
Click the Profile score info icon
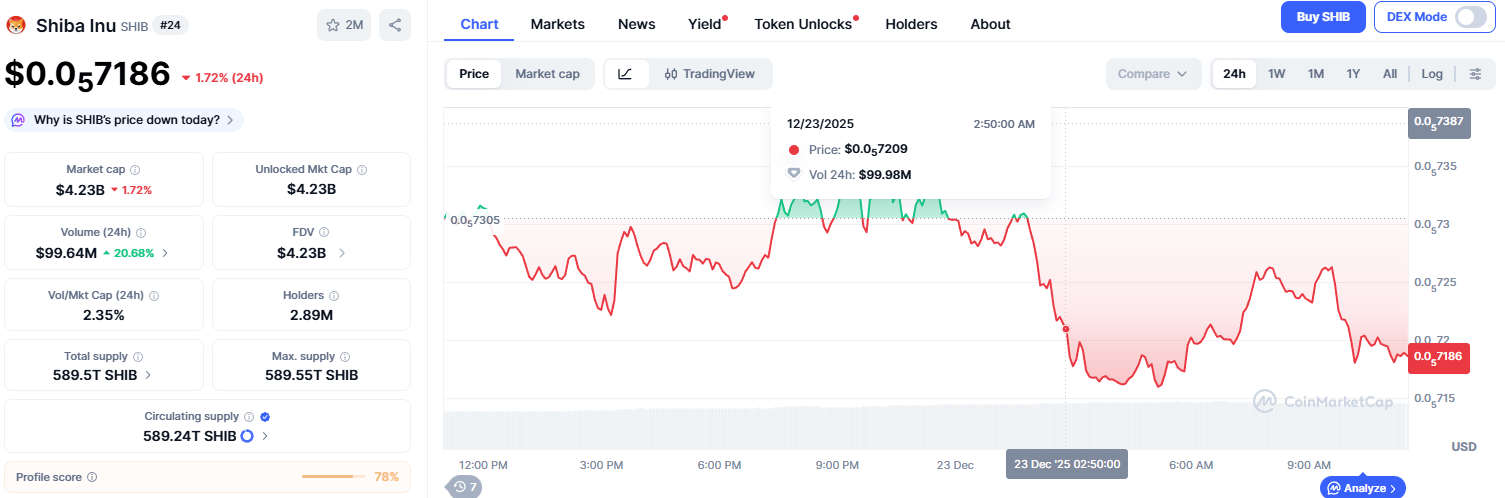tap(92, 478)
